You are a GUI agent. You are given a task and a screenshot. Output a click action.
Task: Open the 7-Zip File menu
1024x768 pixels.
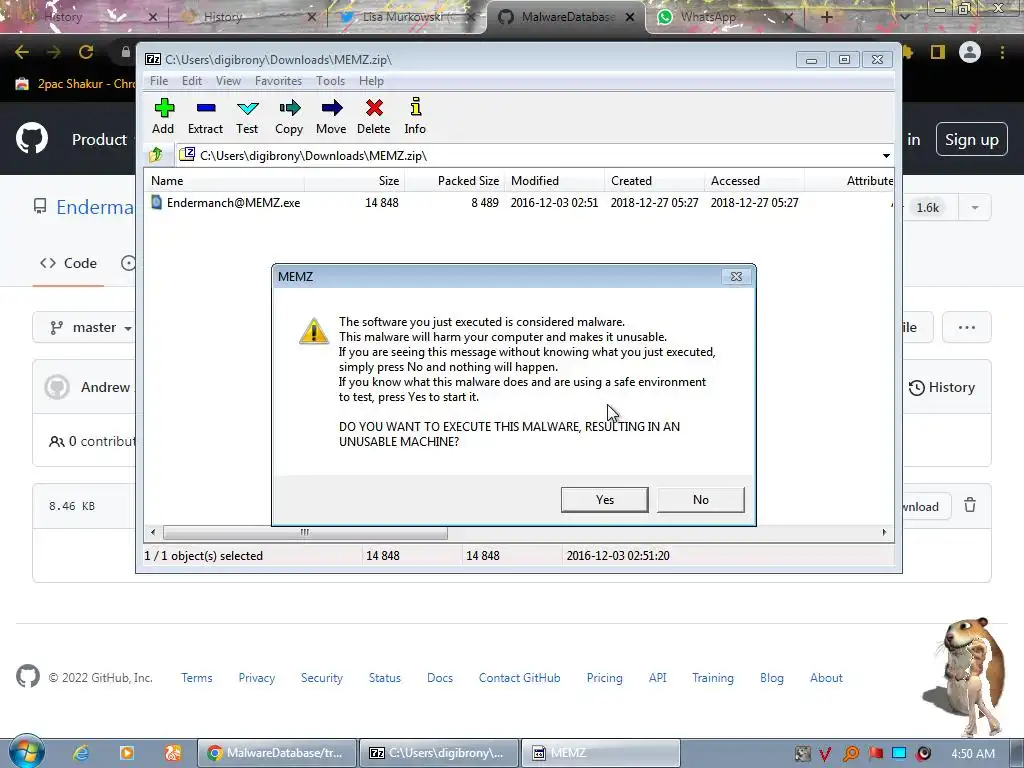click(x=159, y=81)
